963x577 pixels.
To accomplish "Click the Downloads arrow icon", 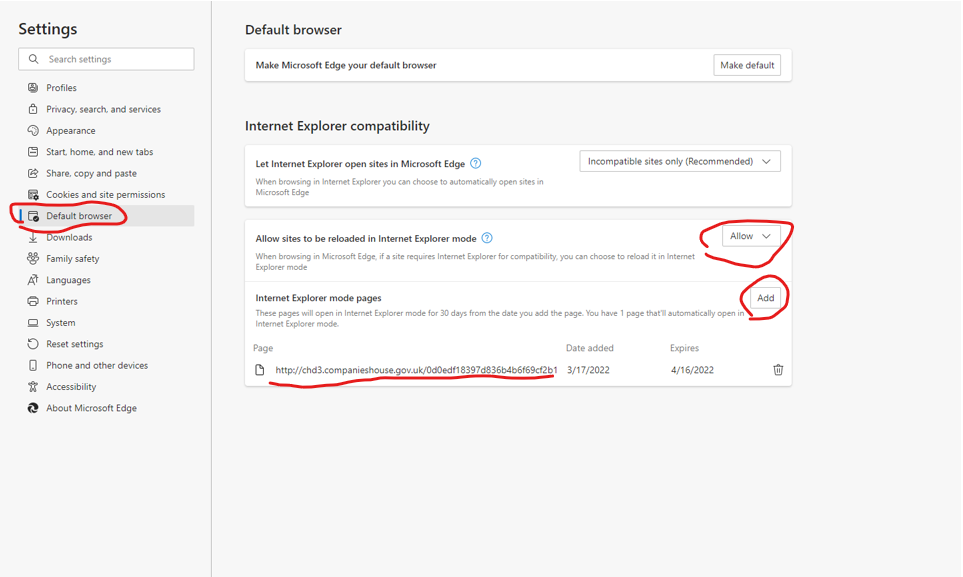I will pyautogui.click(x=33, y=237).
